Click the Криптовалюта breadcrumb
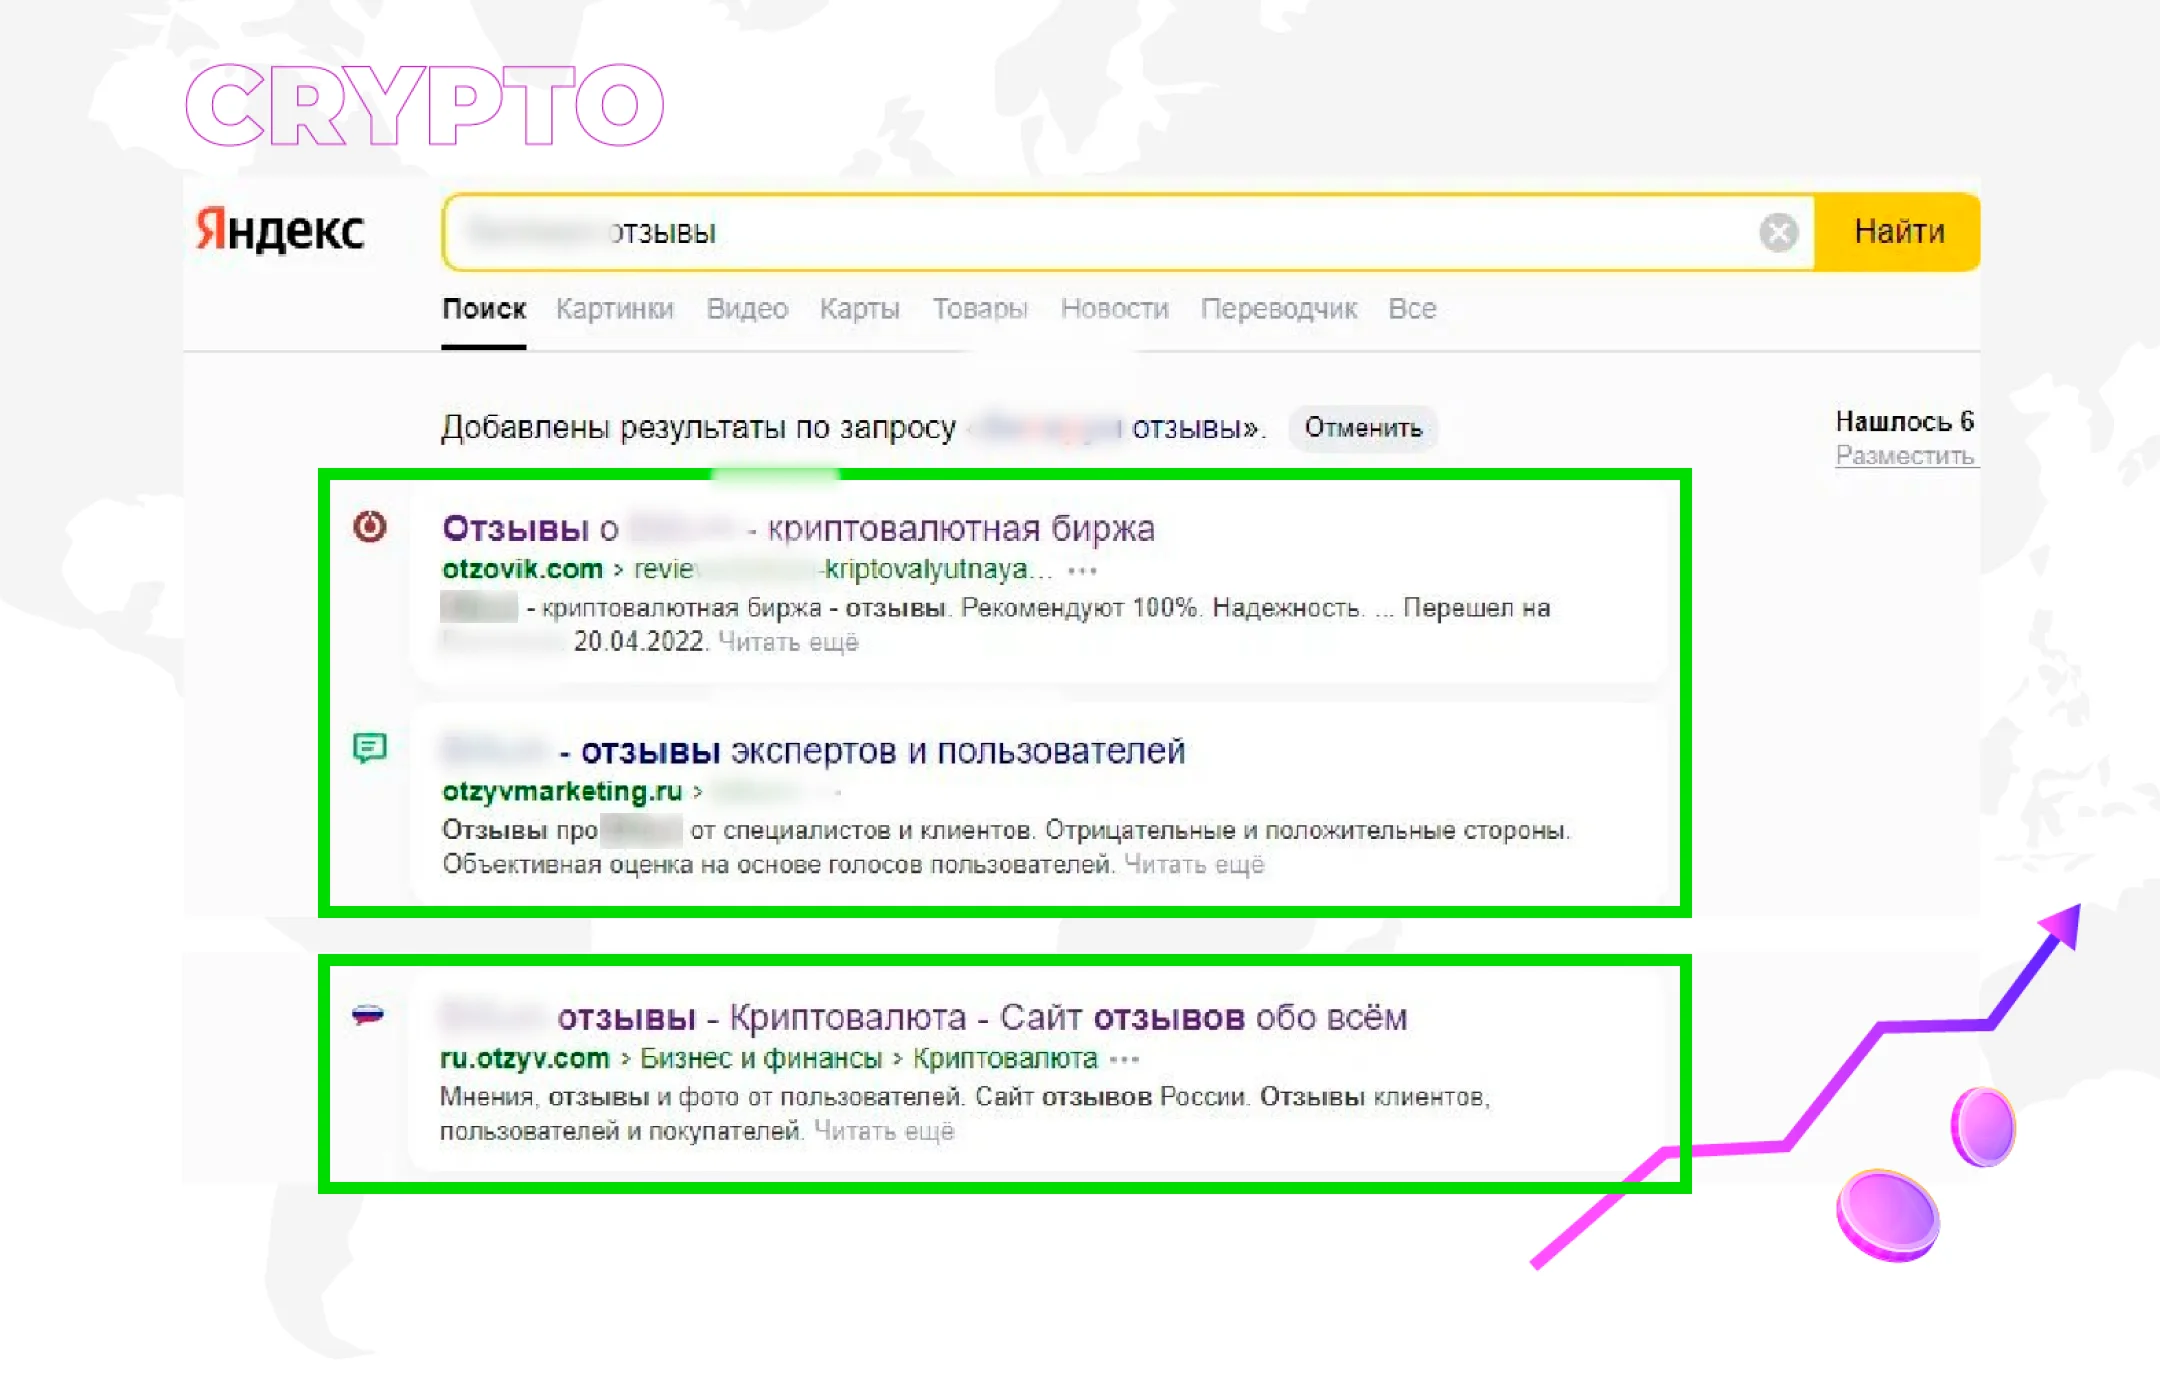 (1005, 1058)
